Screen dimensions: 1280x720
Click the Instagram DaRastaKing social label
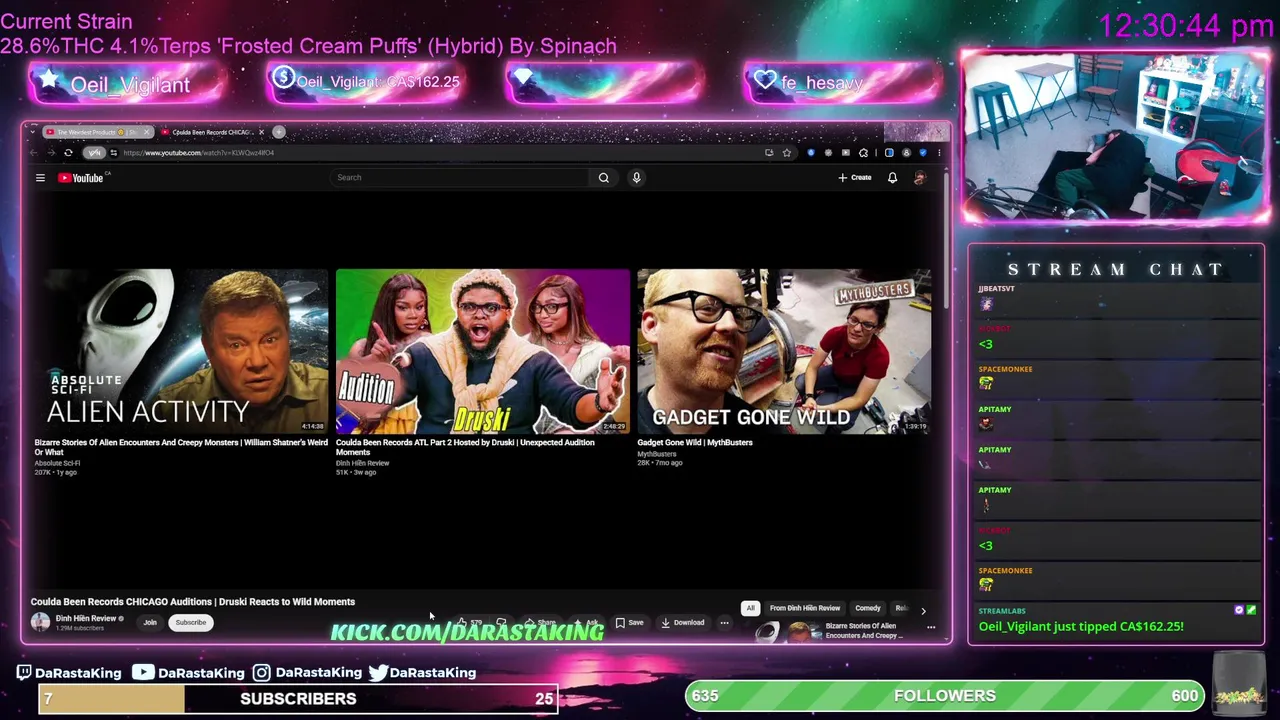(306, 673)
